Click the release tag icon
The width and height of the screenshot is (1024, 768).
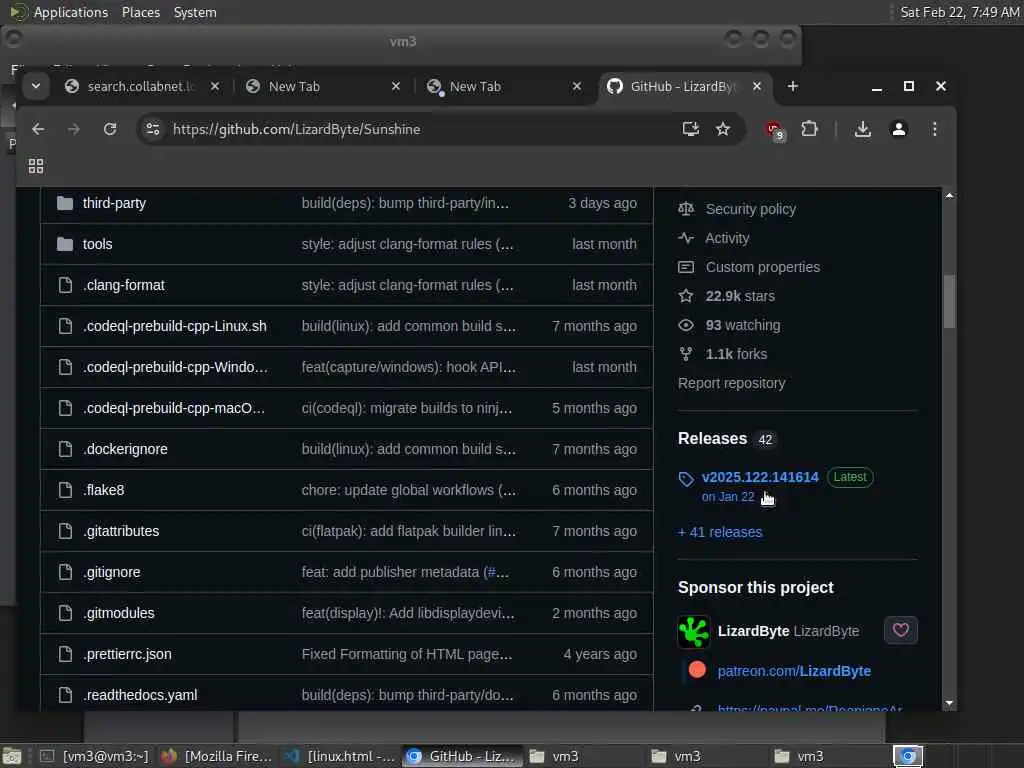click(686, 479)
